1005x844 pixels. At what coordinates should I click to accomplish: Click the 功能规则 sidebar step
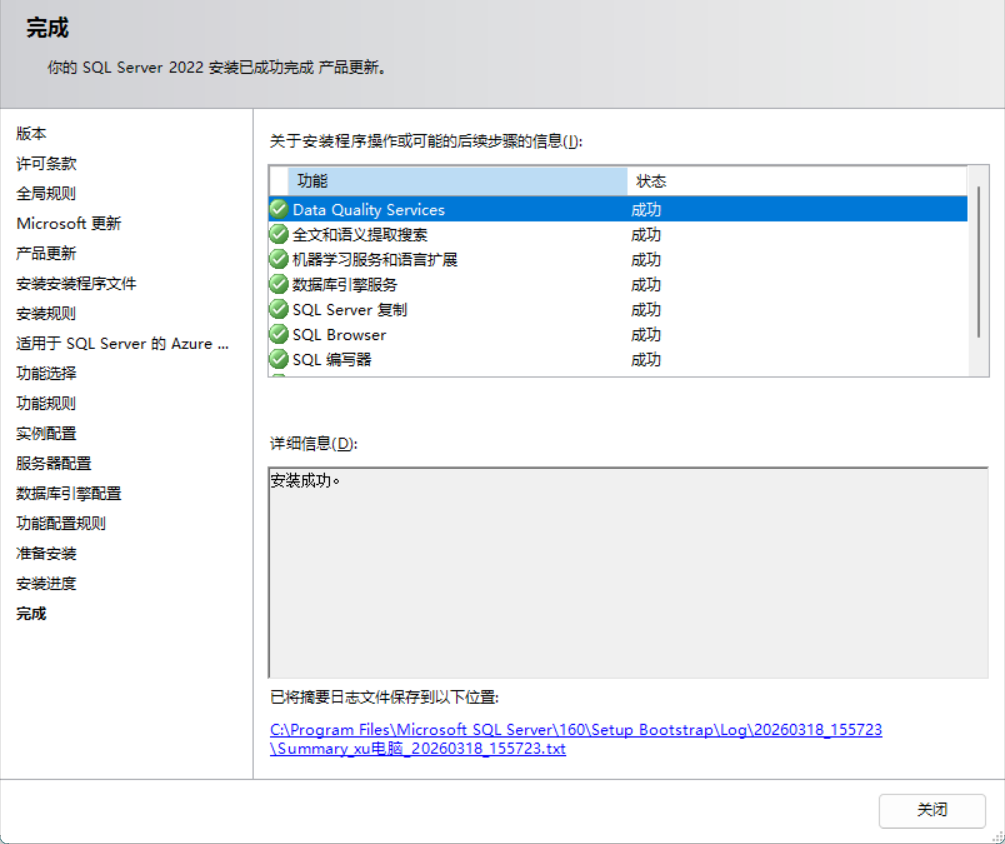pos(46,403)
